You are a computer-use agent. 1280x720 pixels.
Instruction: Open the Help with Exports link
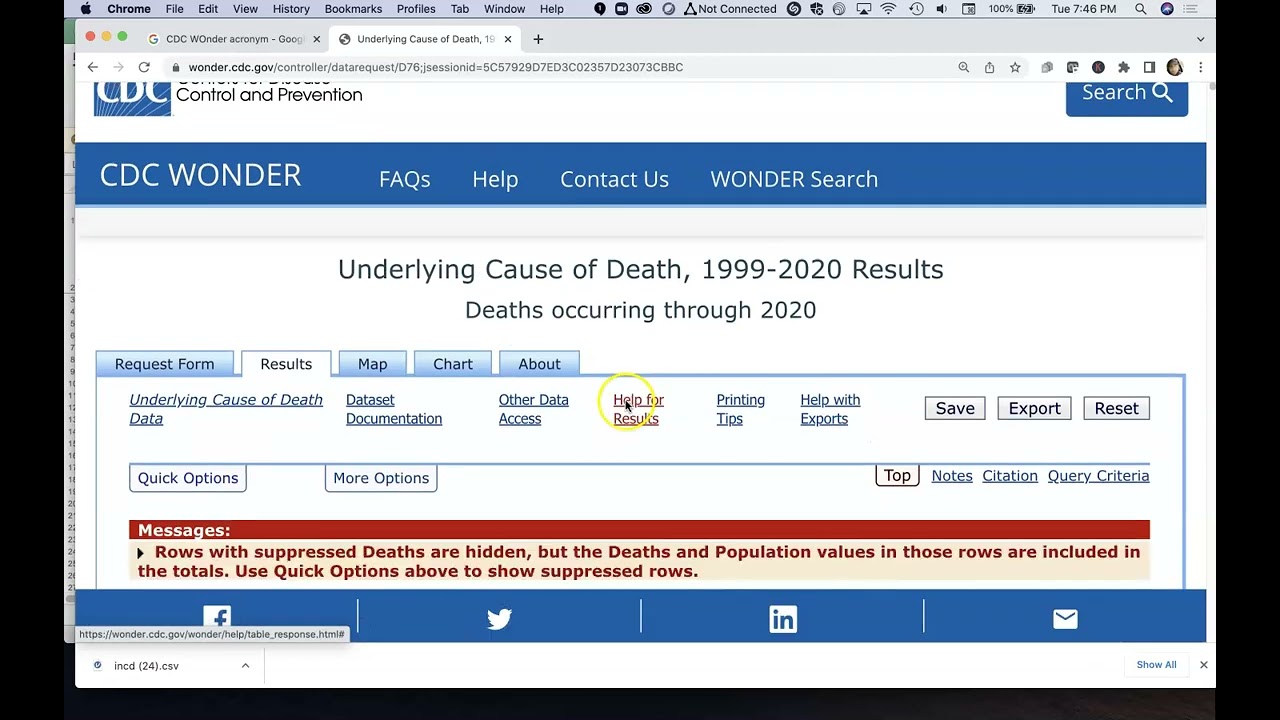(830, 409)
